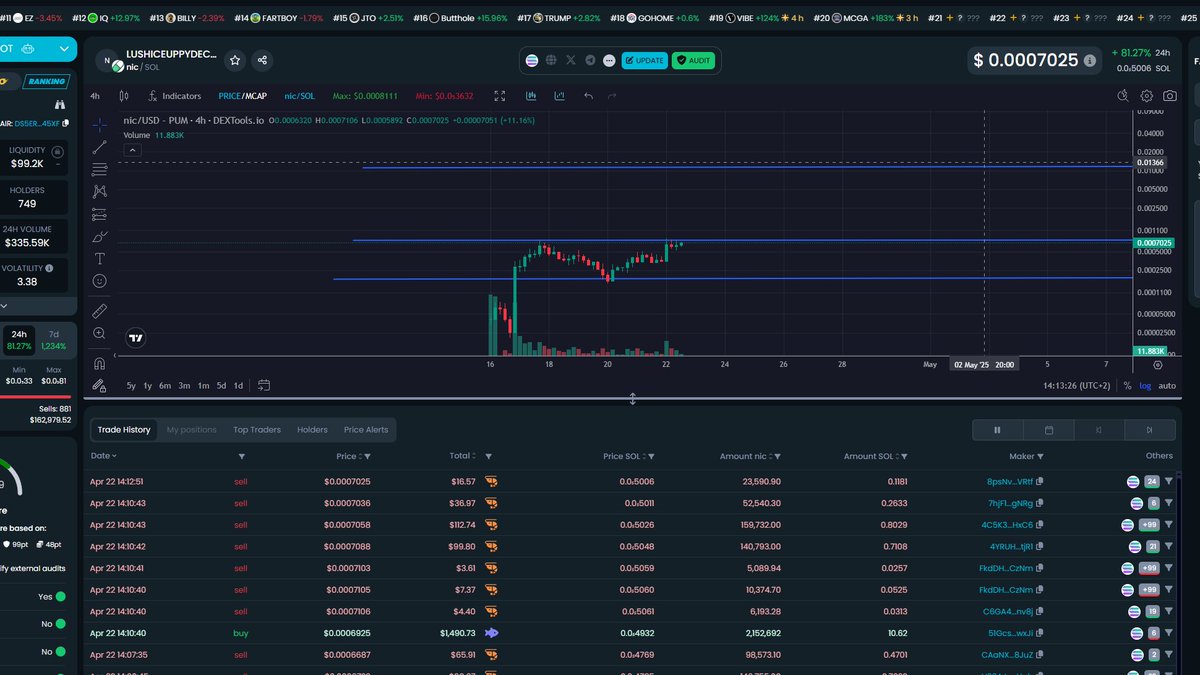Viewport: 1200px width, 675px height.
Task: Enter fullscreen chart mode
Action: [x=500, y=96]
